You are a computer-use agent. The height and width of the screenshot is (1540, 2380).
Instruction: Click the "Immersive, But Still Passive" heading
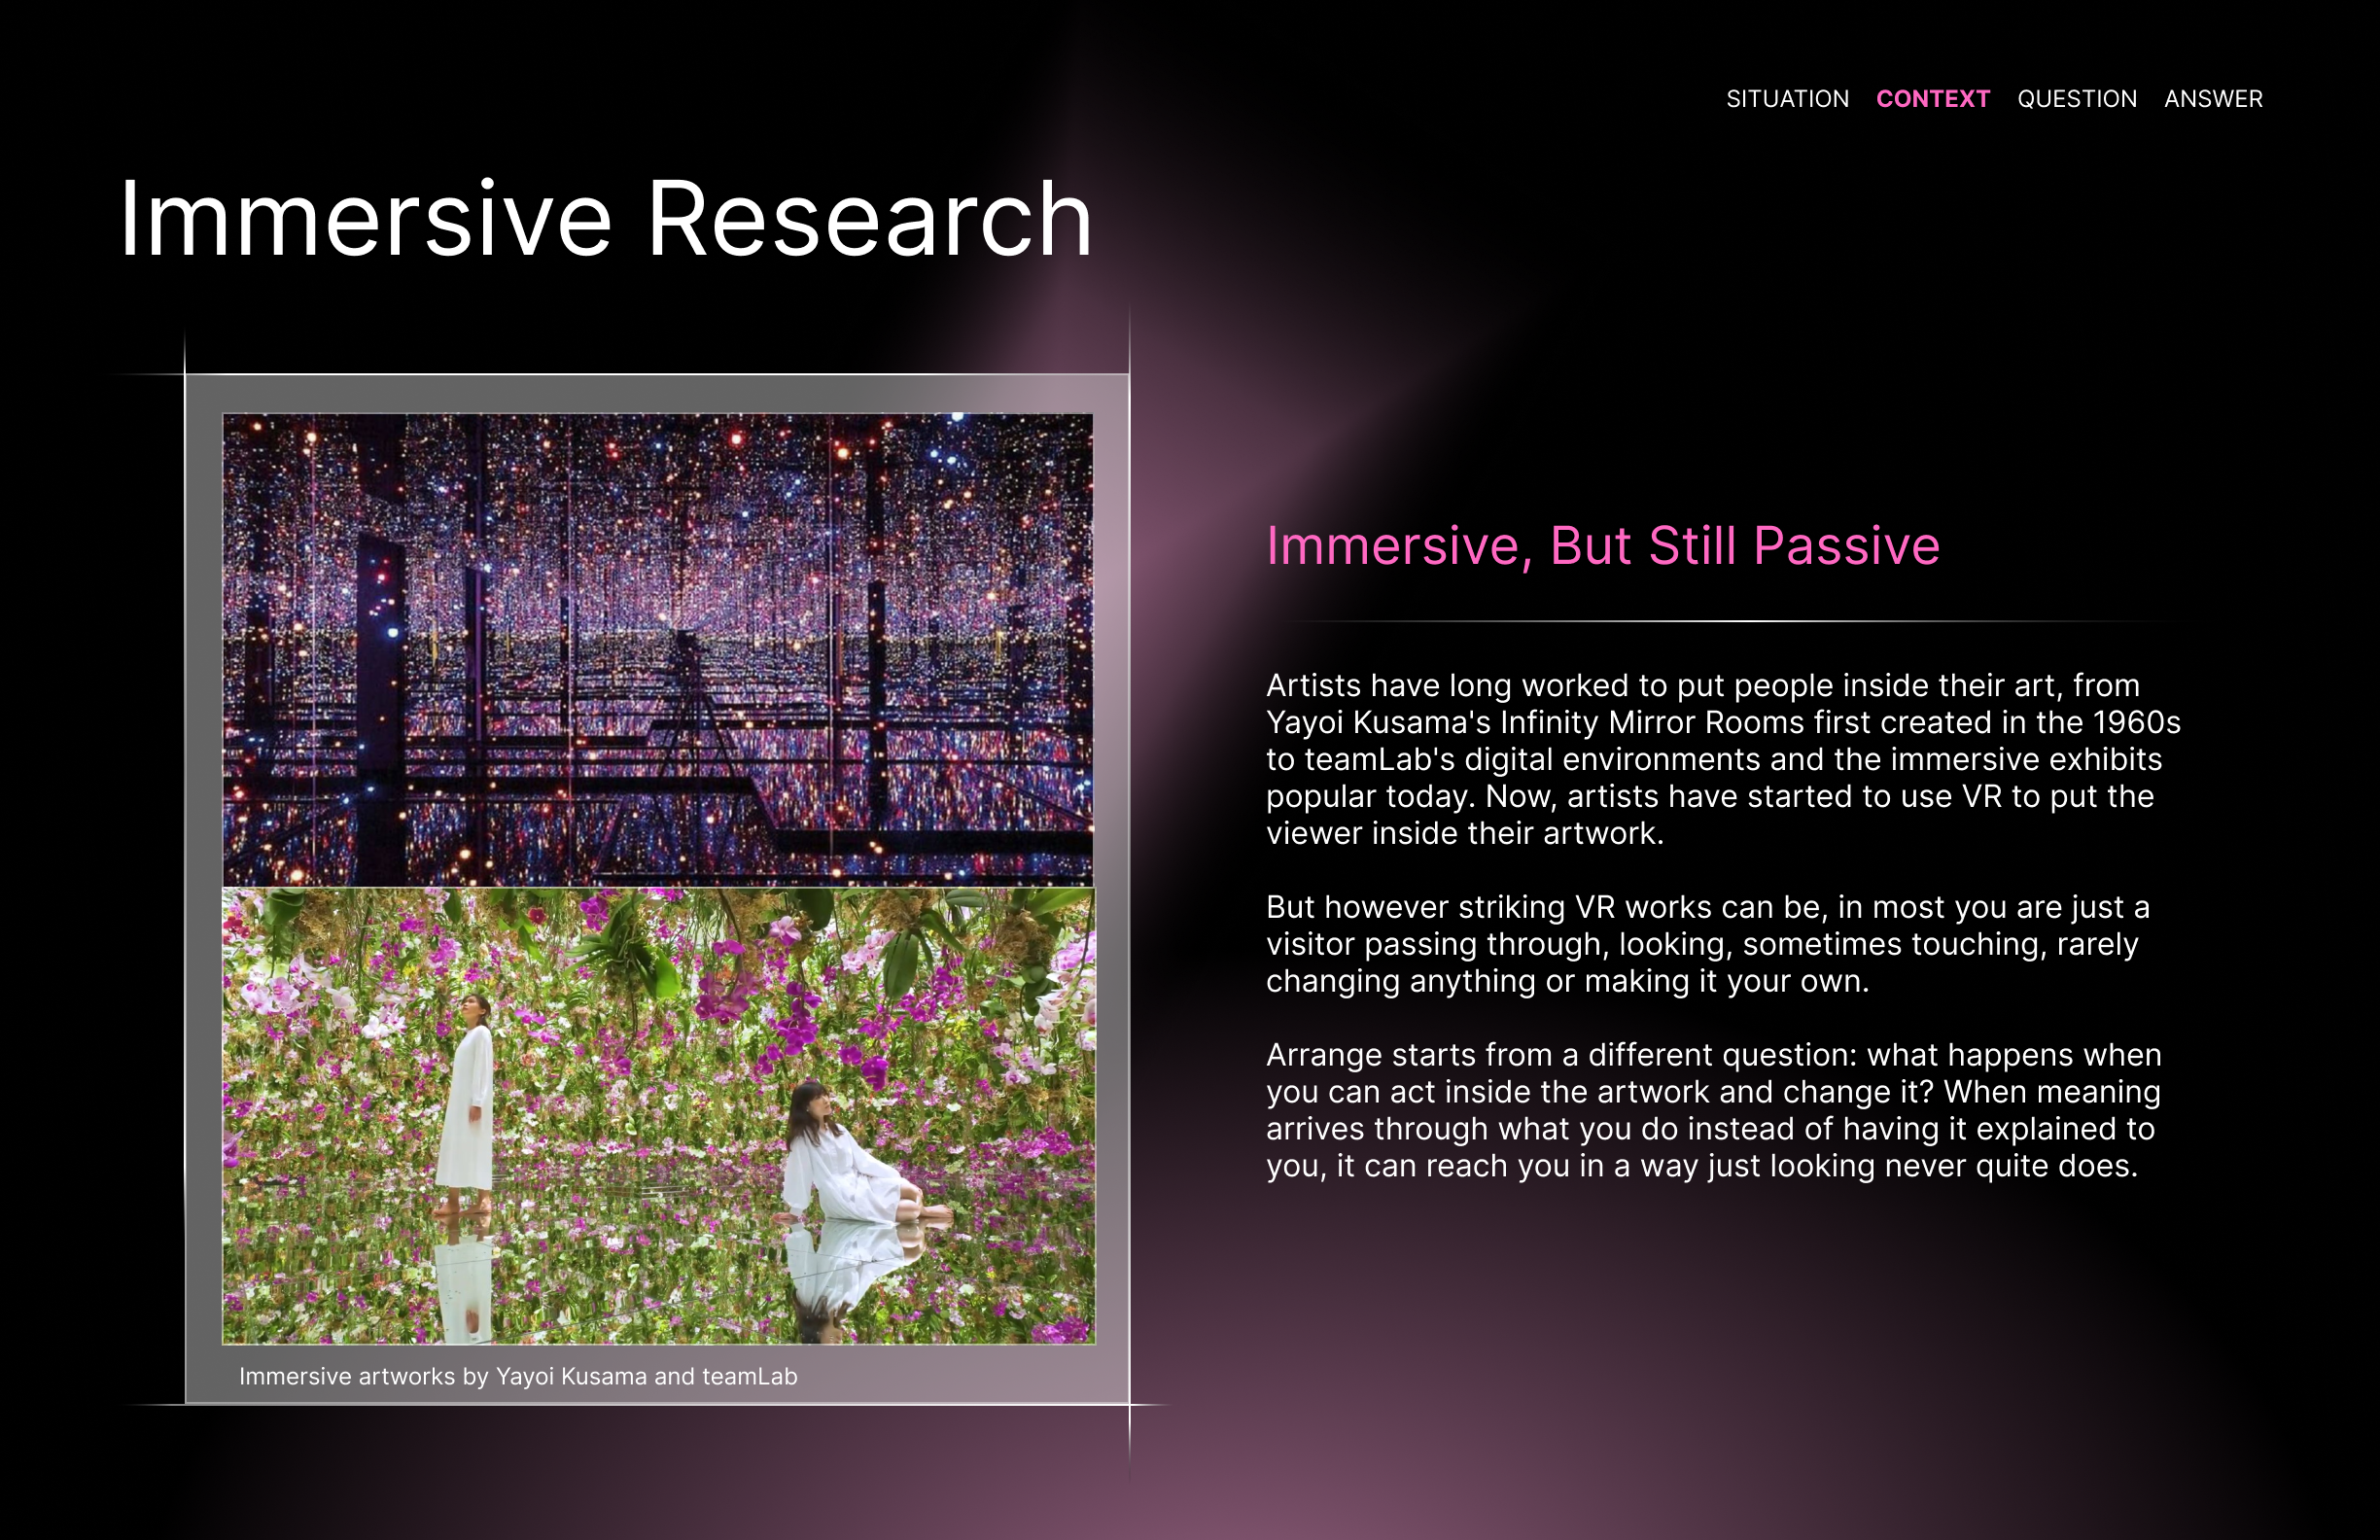click(x=1603, y=546)
